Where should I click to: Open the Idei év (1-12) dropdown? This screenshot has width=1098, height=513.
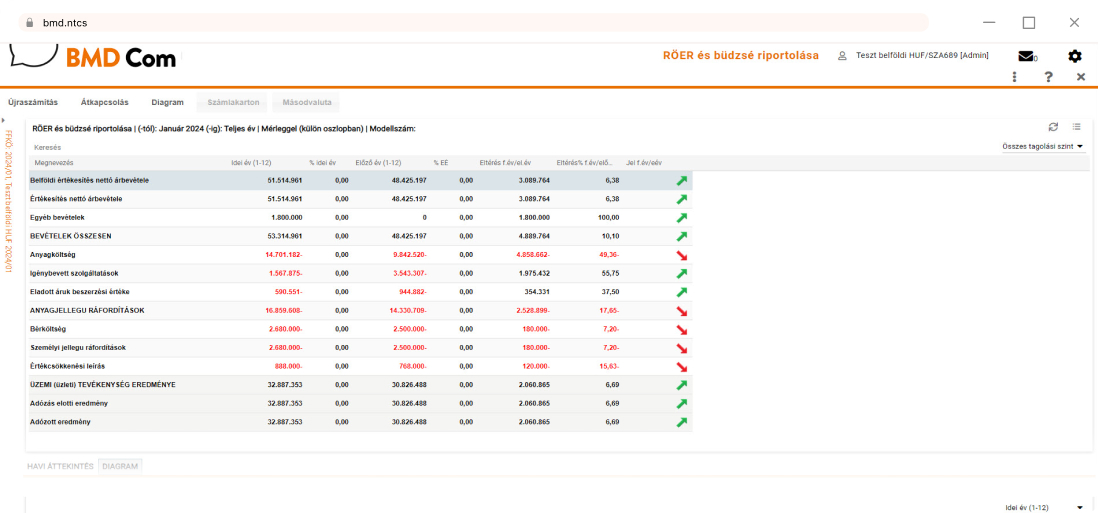point(1044,507)
